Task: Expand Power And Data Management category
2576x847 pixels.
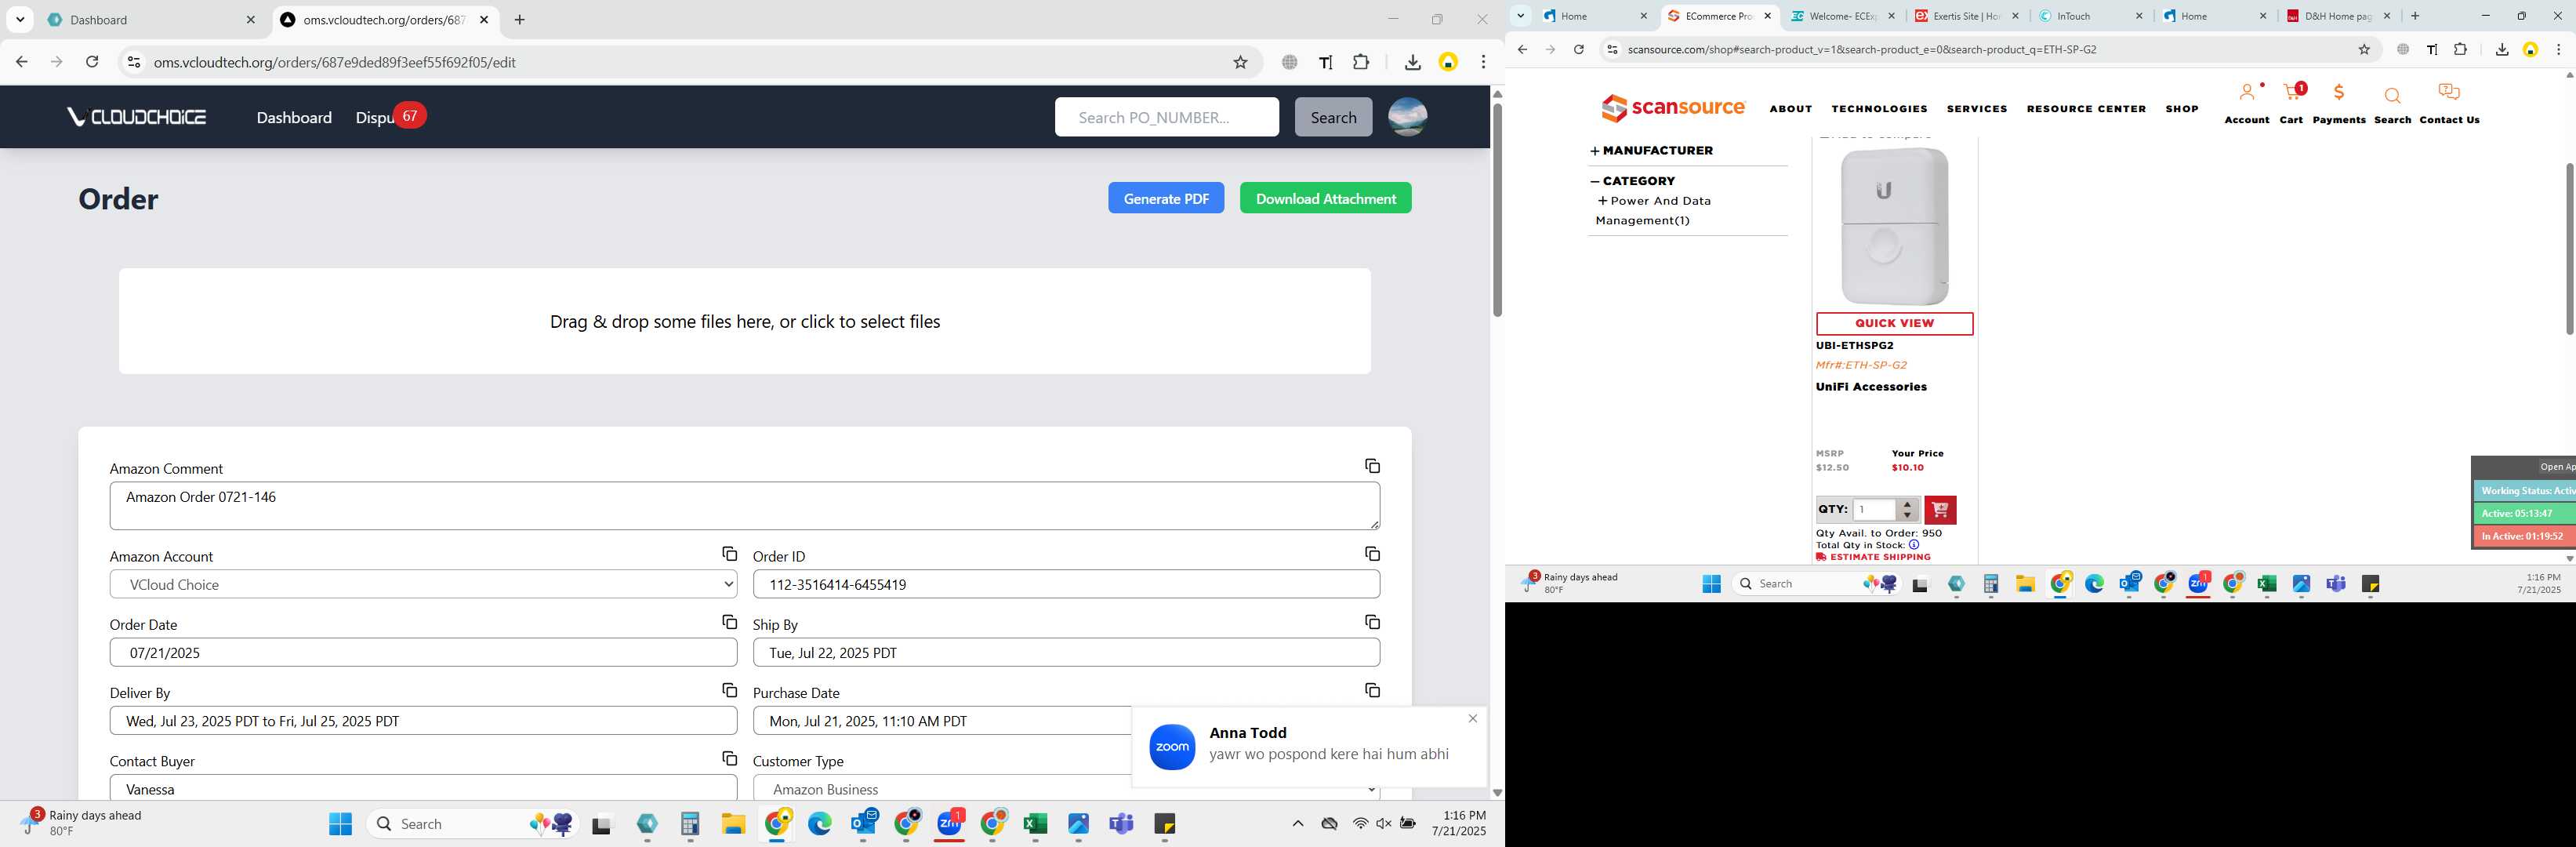Action: click(1603, 201)
